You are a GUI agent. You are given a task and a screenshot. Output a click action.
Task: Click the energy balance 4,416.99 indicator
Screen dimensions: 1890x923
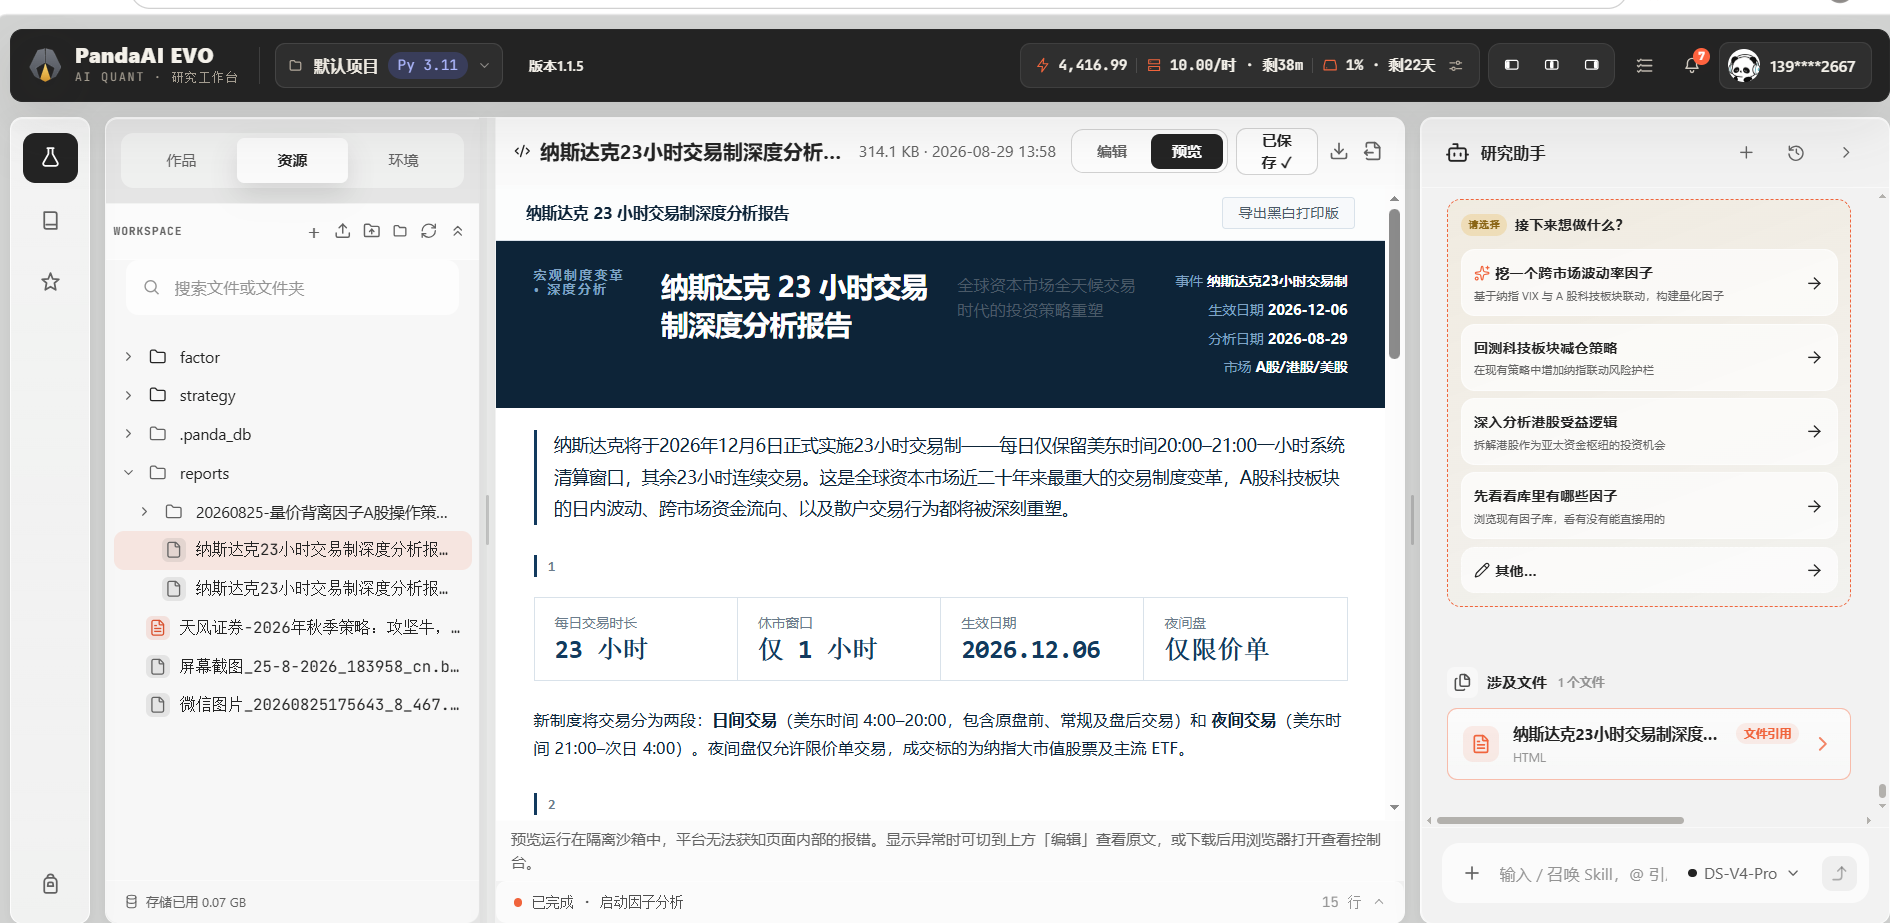(1082, 65)
